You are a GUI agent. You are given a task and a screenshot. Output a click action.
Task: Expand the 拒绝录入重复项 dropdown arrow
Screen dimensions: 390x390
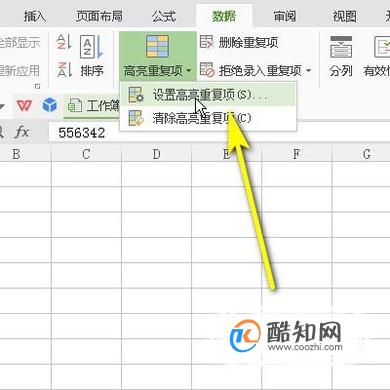click(x=308, y=70)
